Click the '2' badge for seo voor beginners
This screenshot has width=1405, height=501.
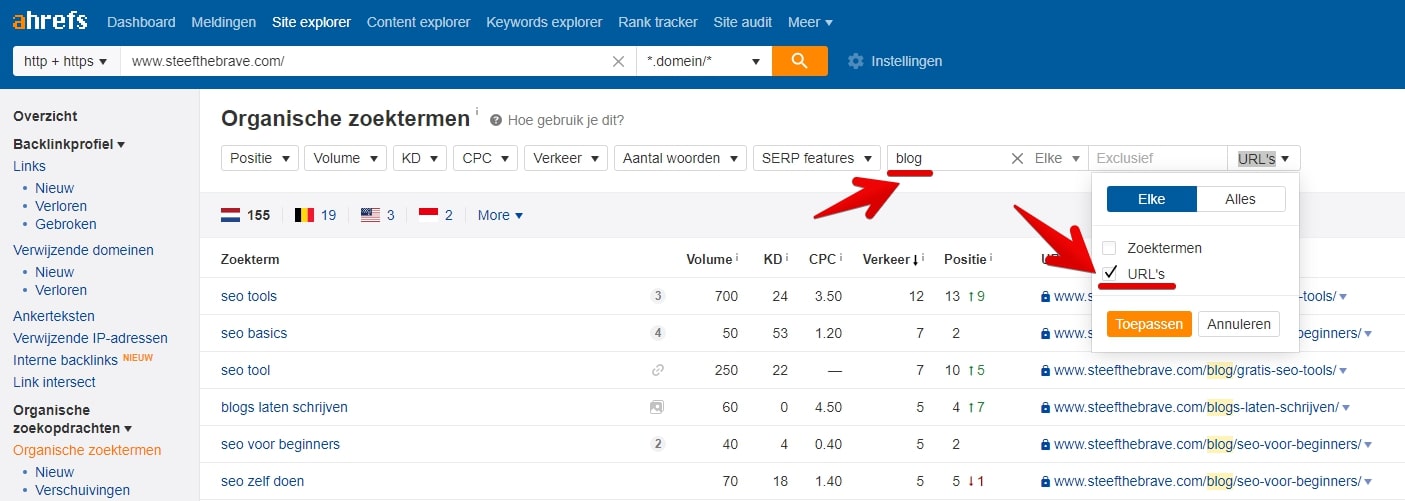[657, 444]
